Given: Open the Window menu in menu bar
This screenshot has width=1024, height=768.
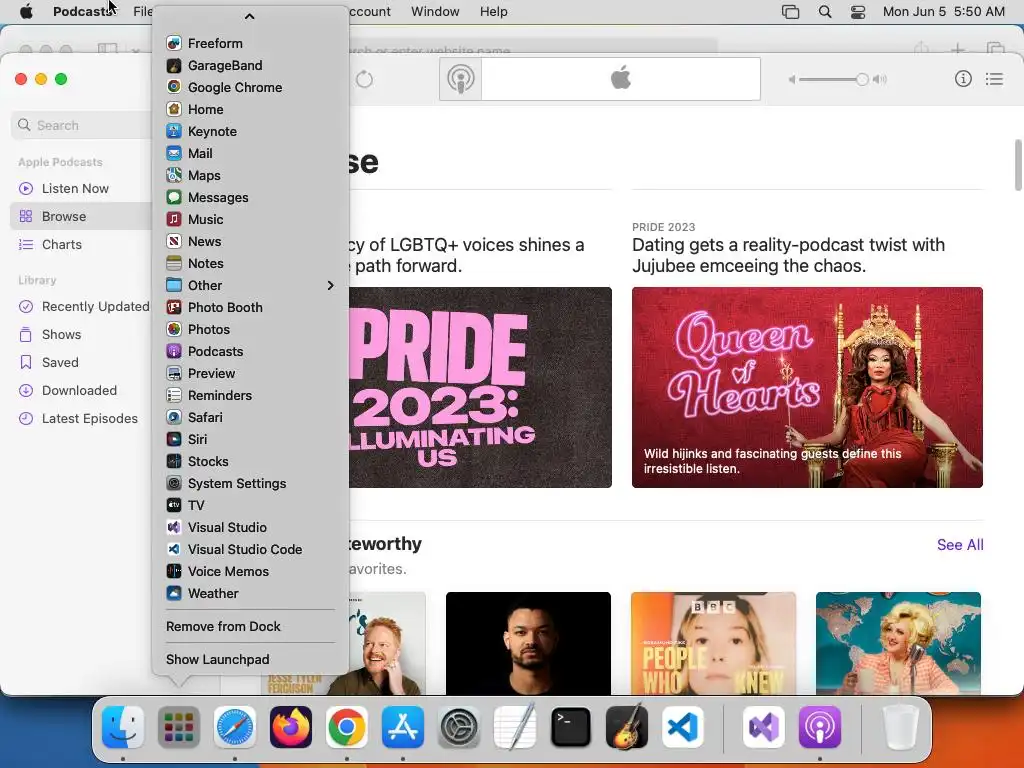Looking at the screenshot, I should coord(435,12).
